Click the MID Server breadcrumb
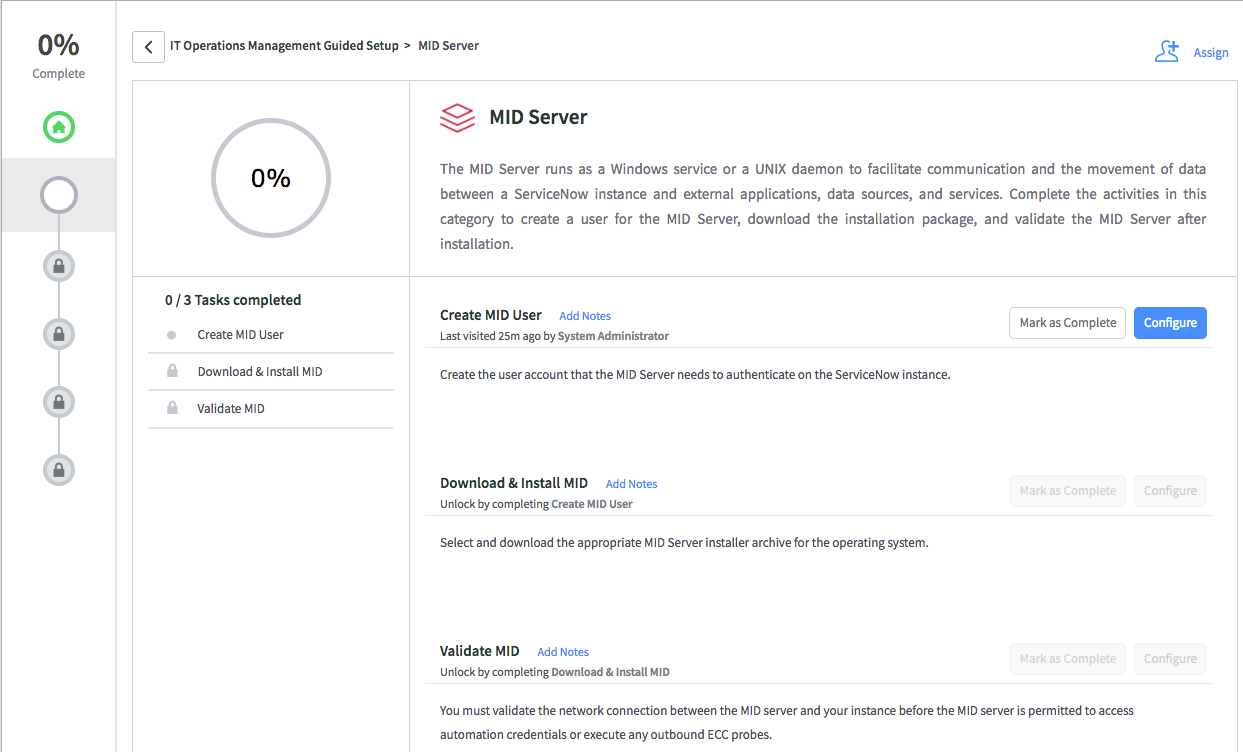1243x752 pixels. tap(448, 45)
